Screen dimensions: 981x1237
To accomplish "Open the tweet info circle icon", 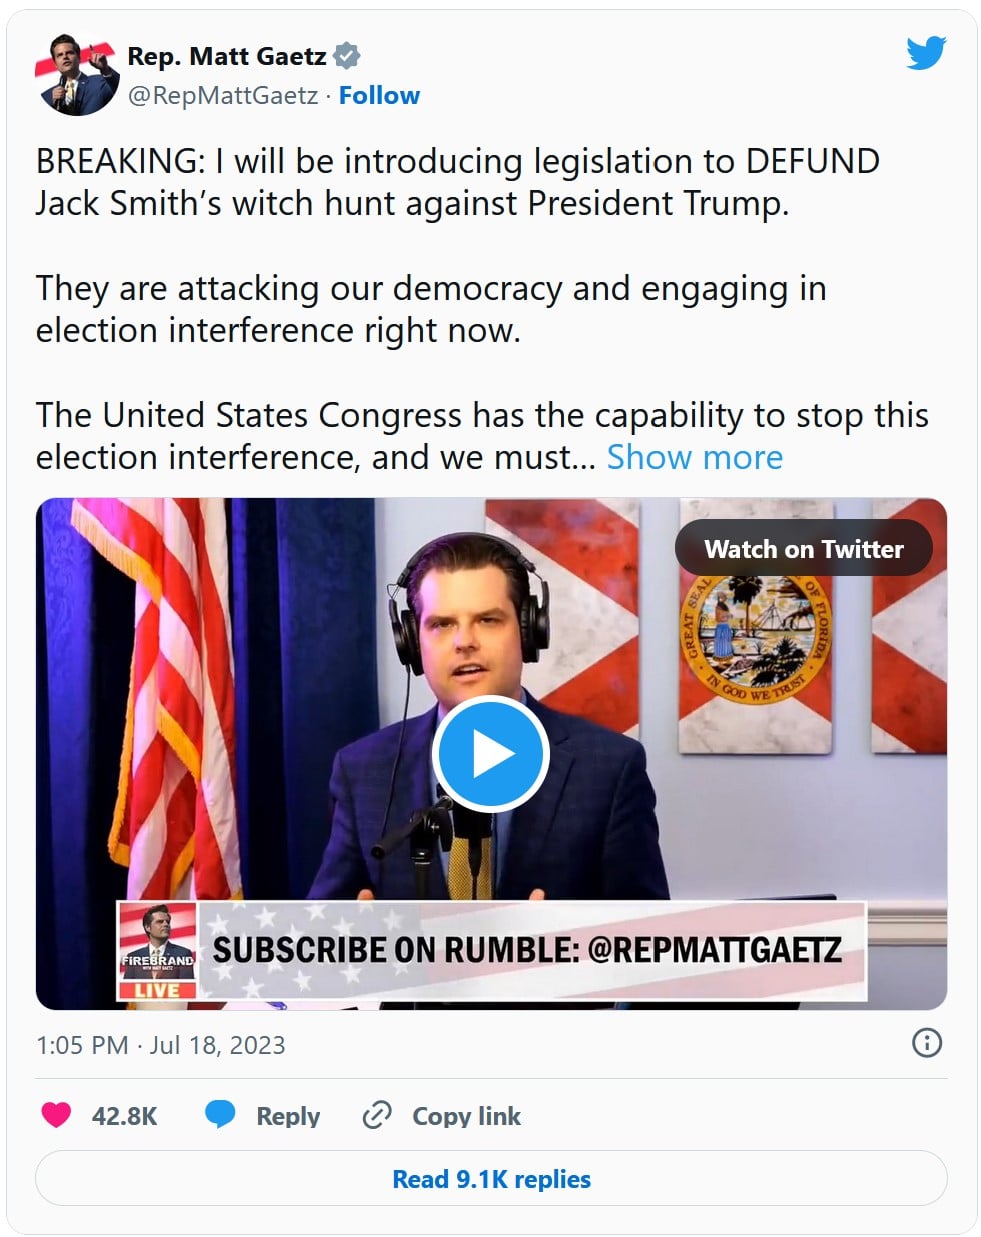I will pos(927,1044).
